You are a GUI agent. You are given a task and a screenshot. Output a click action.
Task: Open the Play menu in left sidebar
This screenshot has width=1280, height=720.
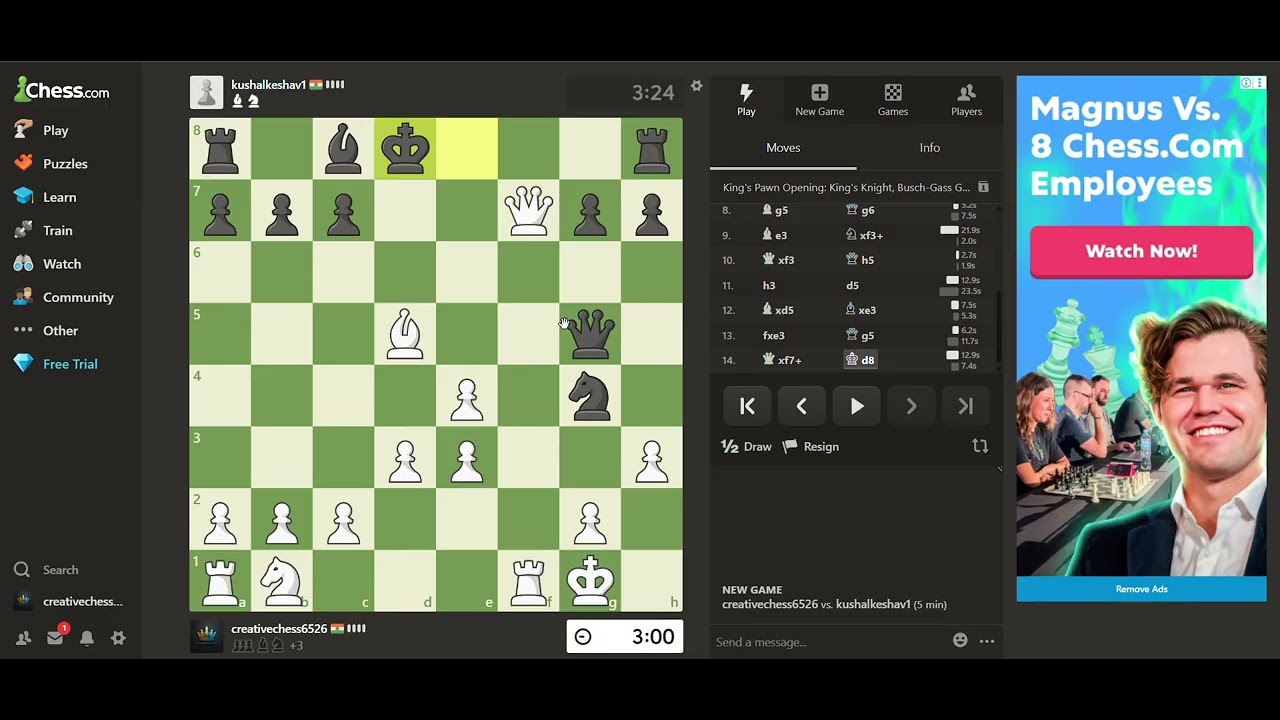[42, 130]
